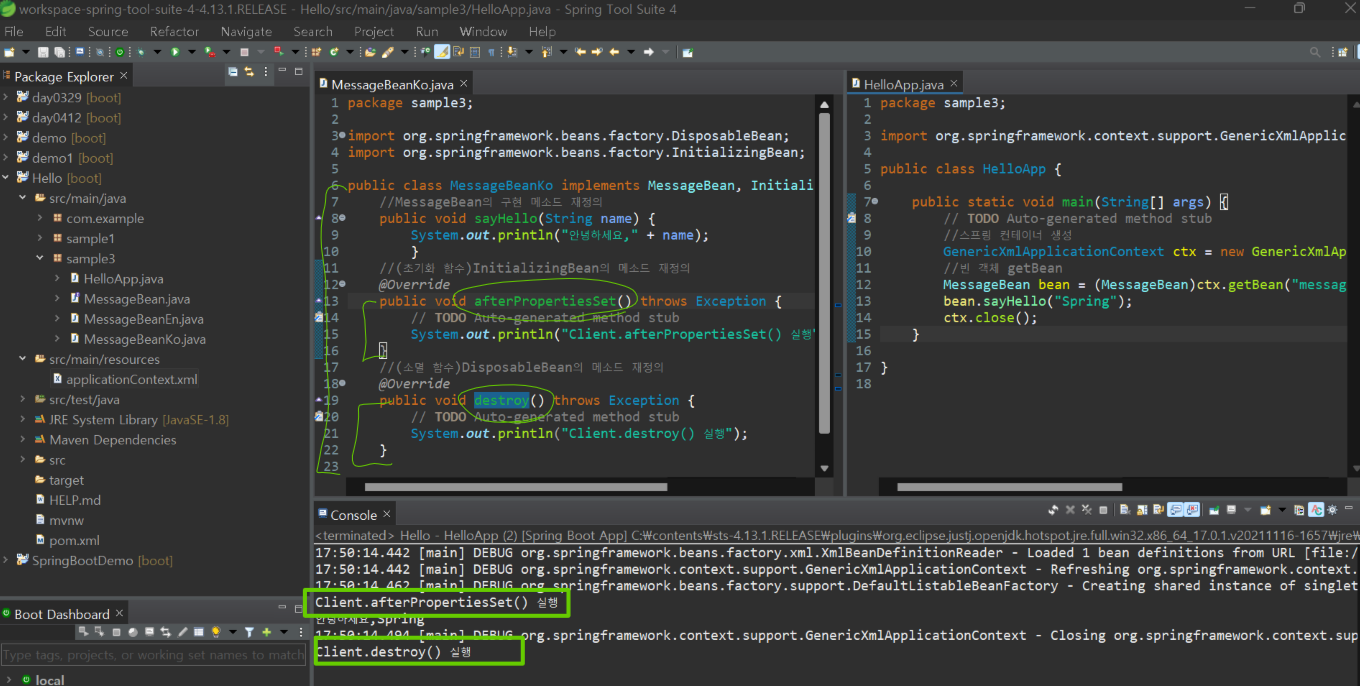Click the Save All toolbar icon
The height and width of the screenshot is (686, 1360).
pyautogui.click(x=59, y=51)
